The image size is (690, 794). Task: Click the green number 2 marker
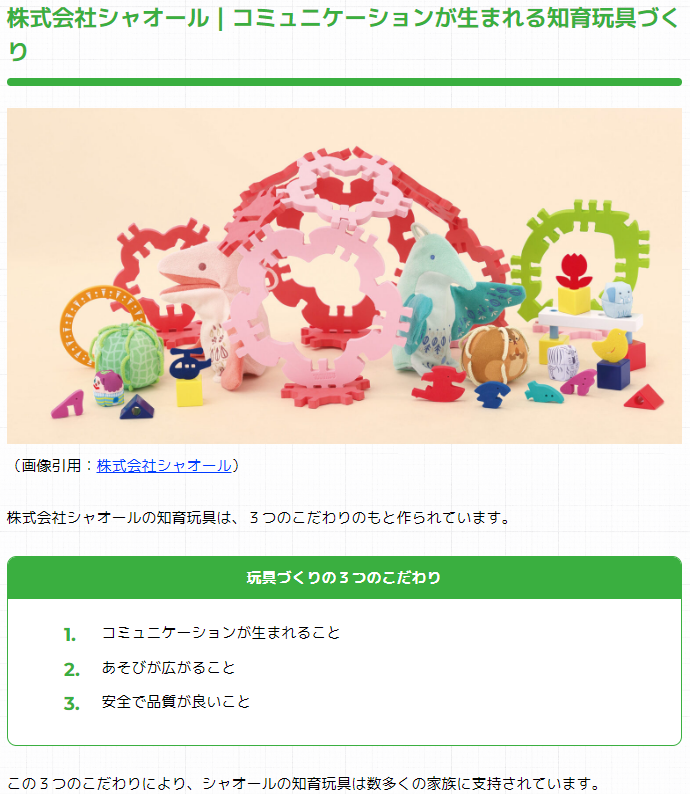click(71, 669)
